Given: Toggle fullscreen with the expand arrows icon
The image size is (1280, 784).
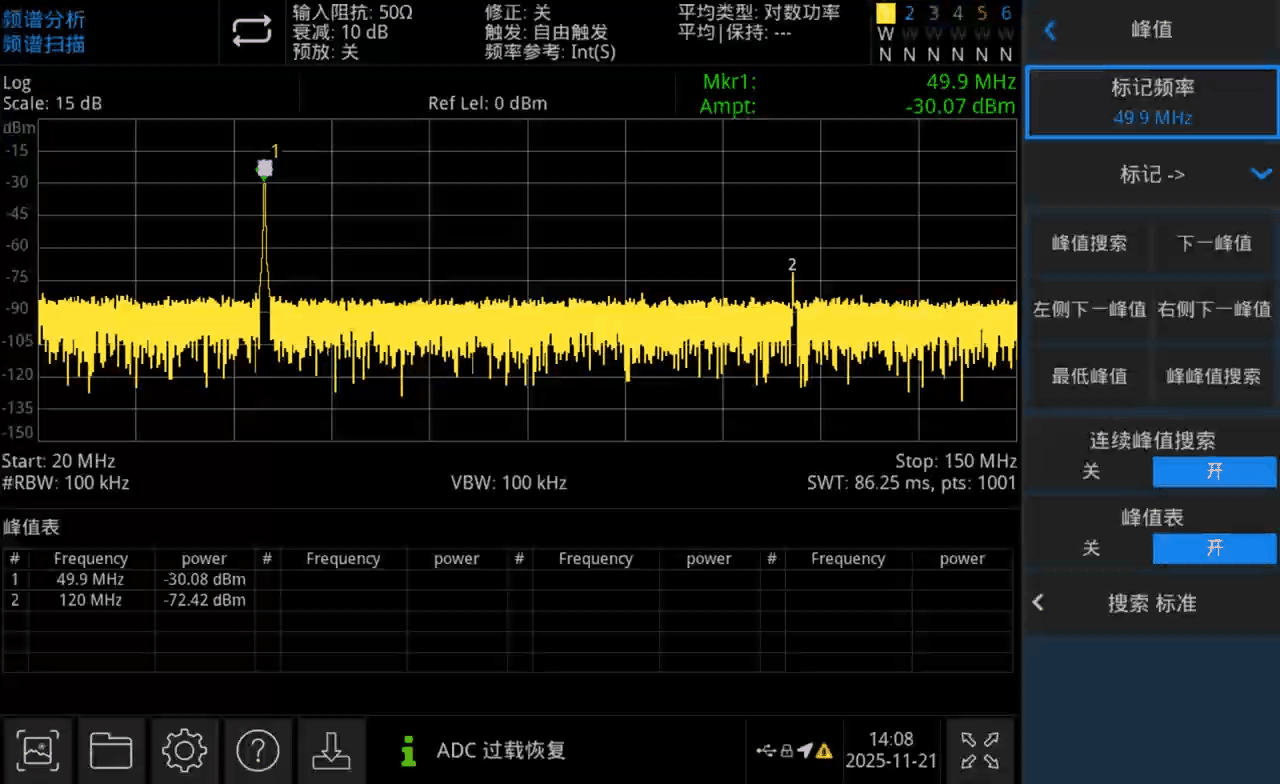Looking at the screenshot, I should pyautogui.click(x=979, y=750).
